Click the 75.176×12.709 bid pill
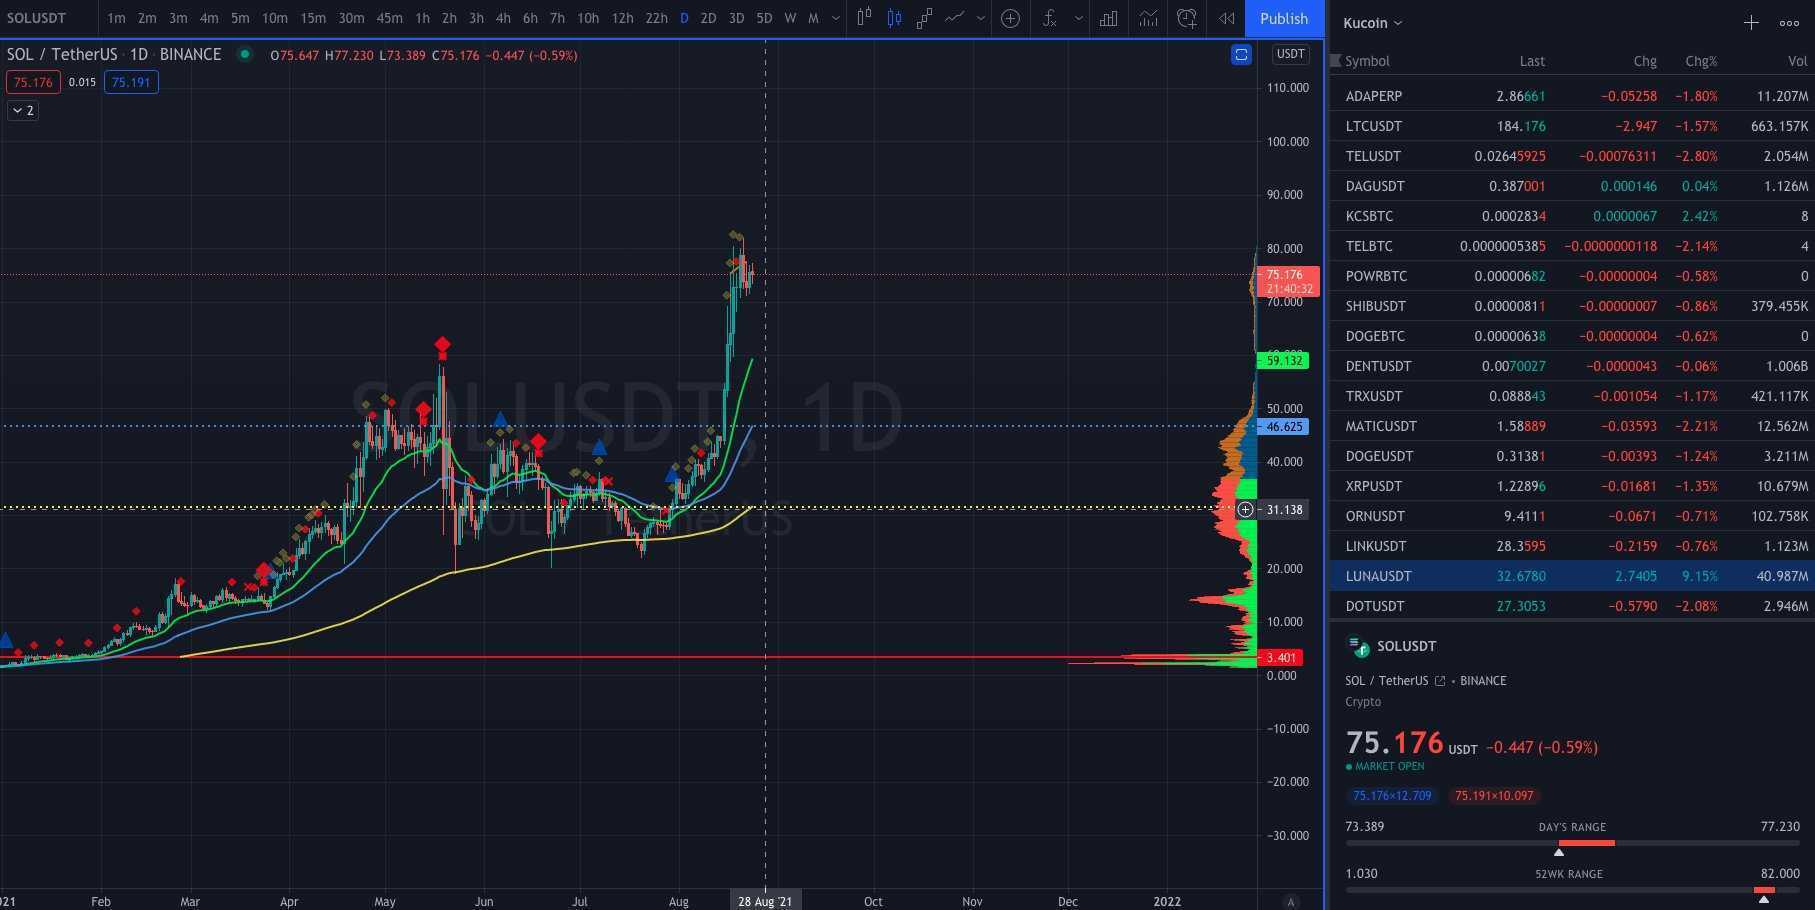The width and height of the screenshot is (1815, 910). point(1392,796)
